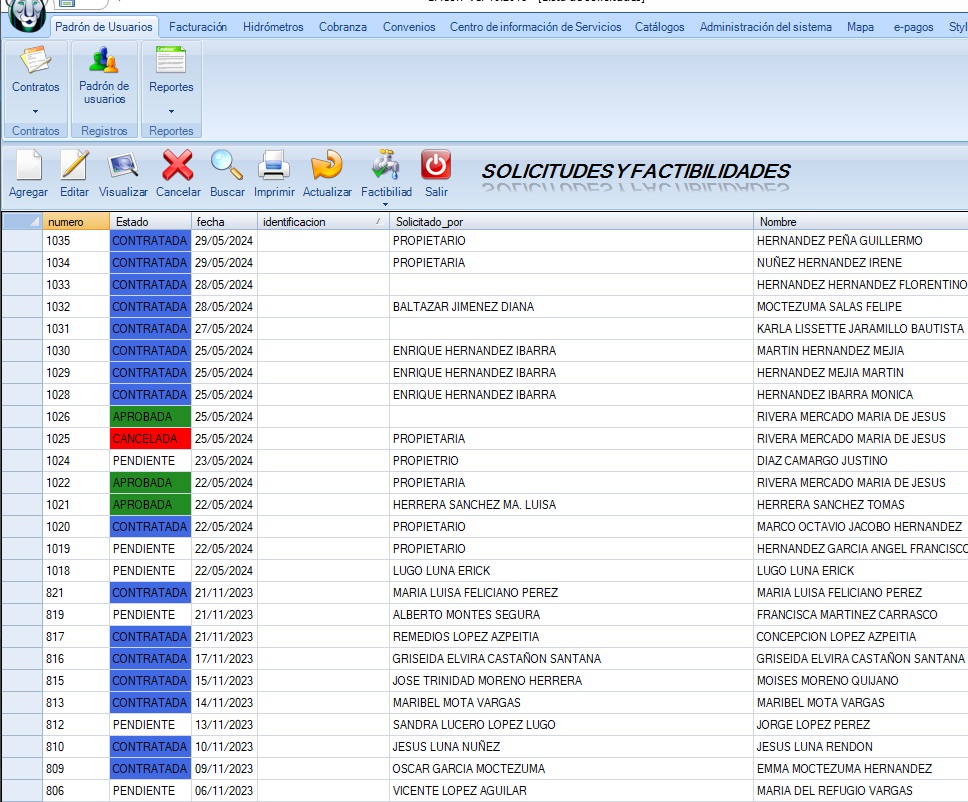Click the Imprimir printer icon
This screenshot has height=802, width=968.
[x=274, y=166]
